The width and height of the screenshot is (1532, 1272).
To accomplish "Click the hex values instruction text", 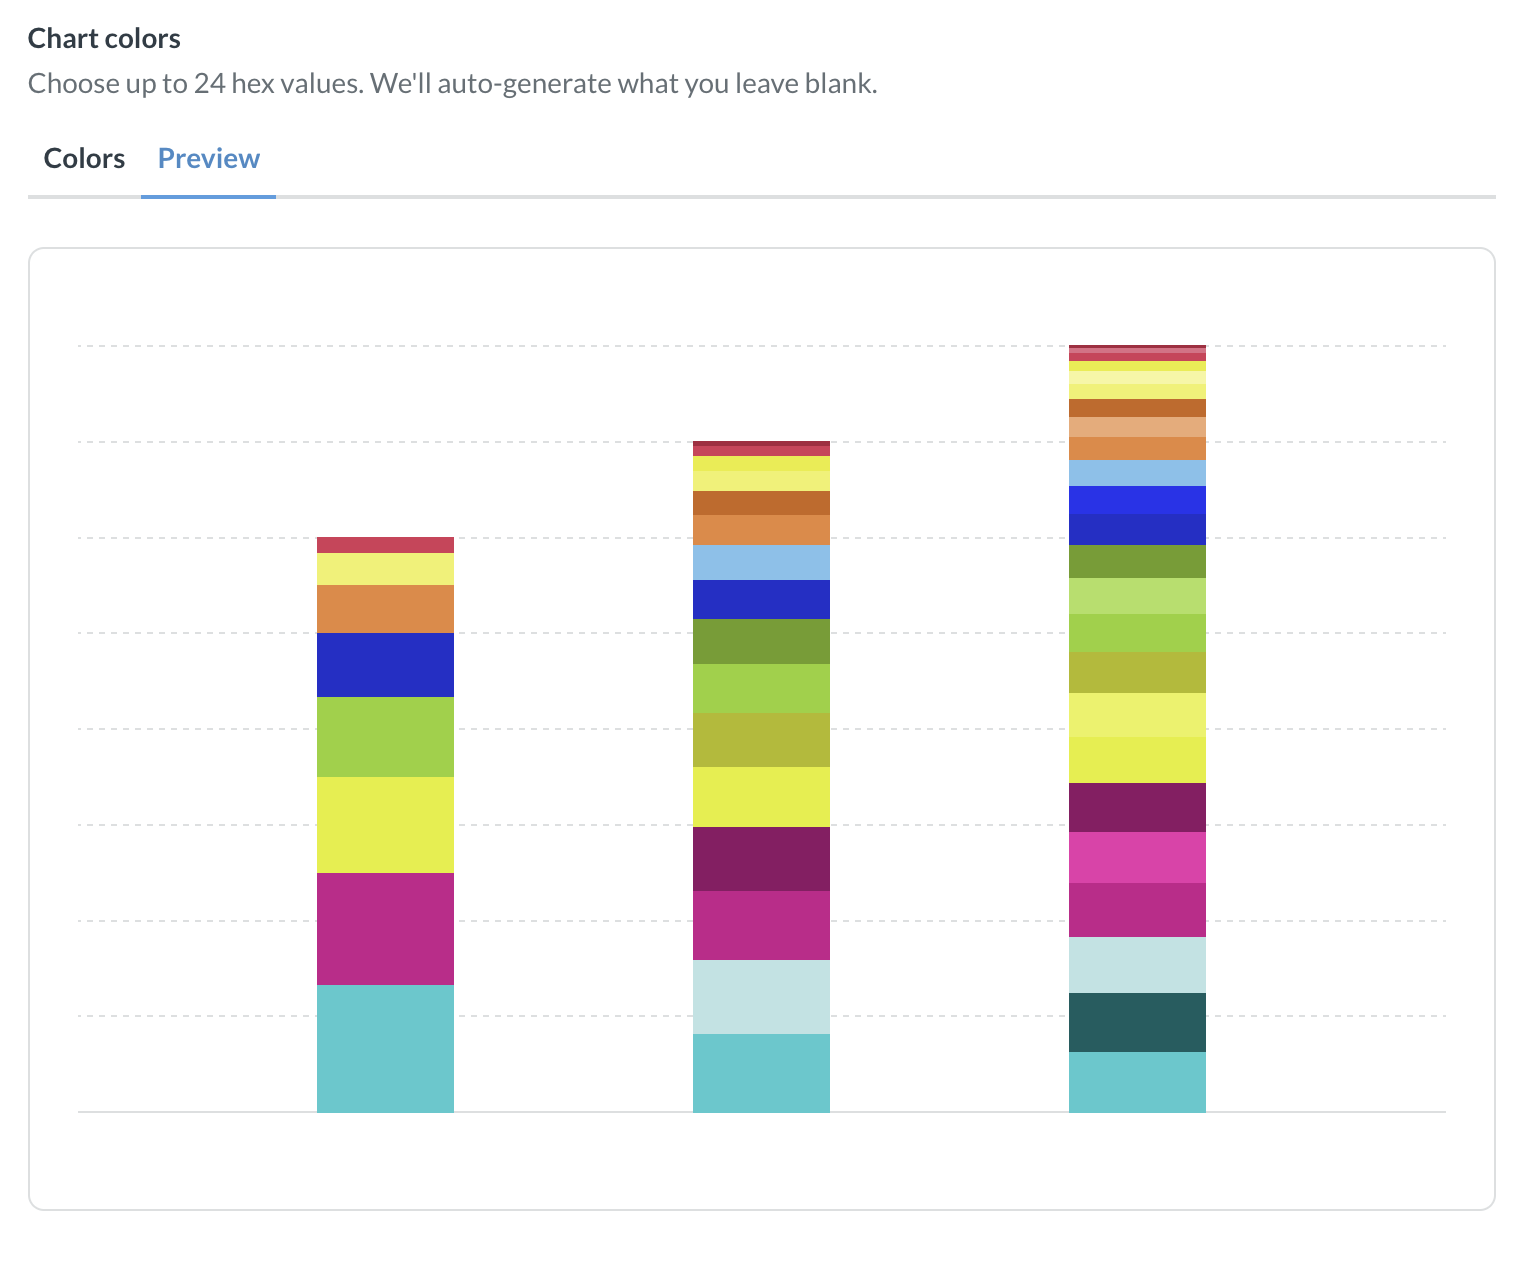I will [452, 83].
